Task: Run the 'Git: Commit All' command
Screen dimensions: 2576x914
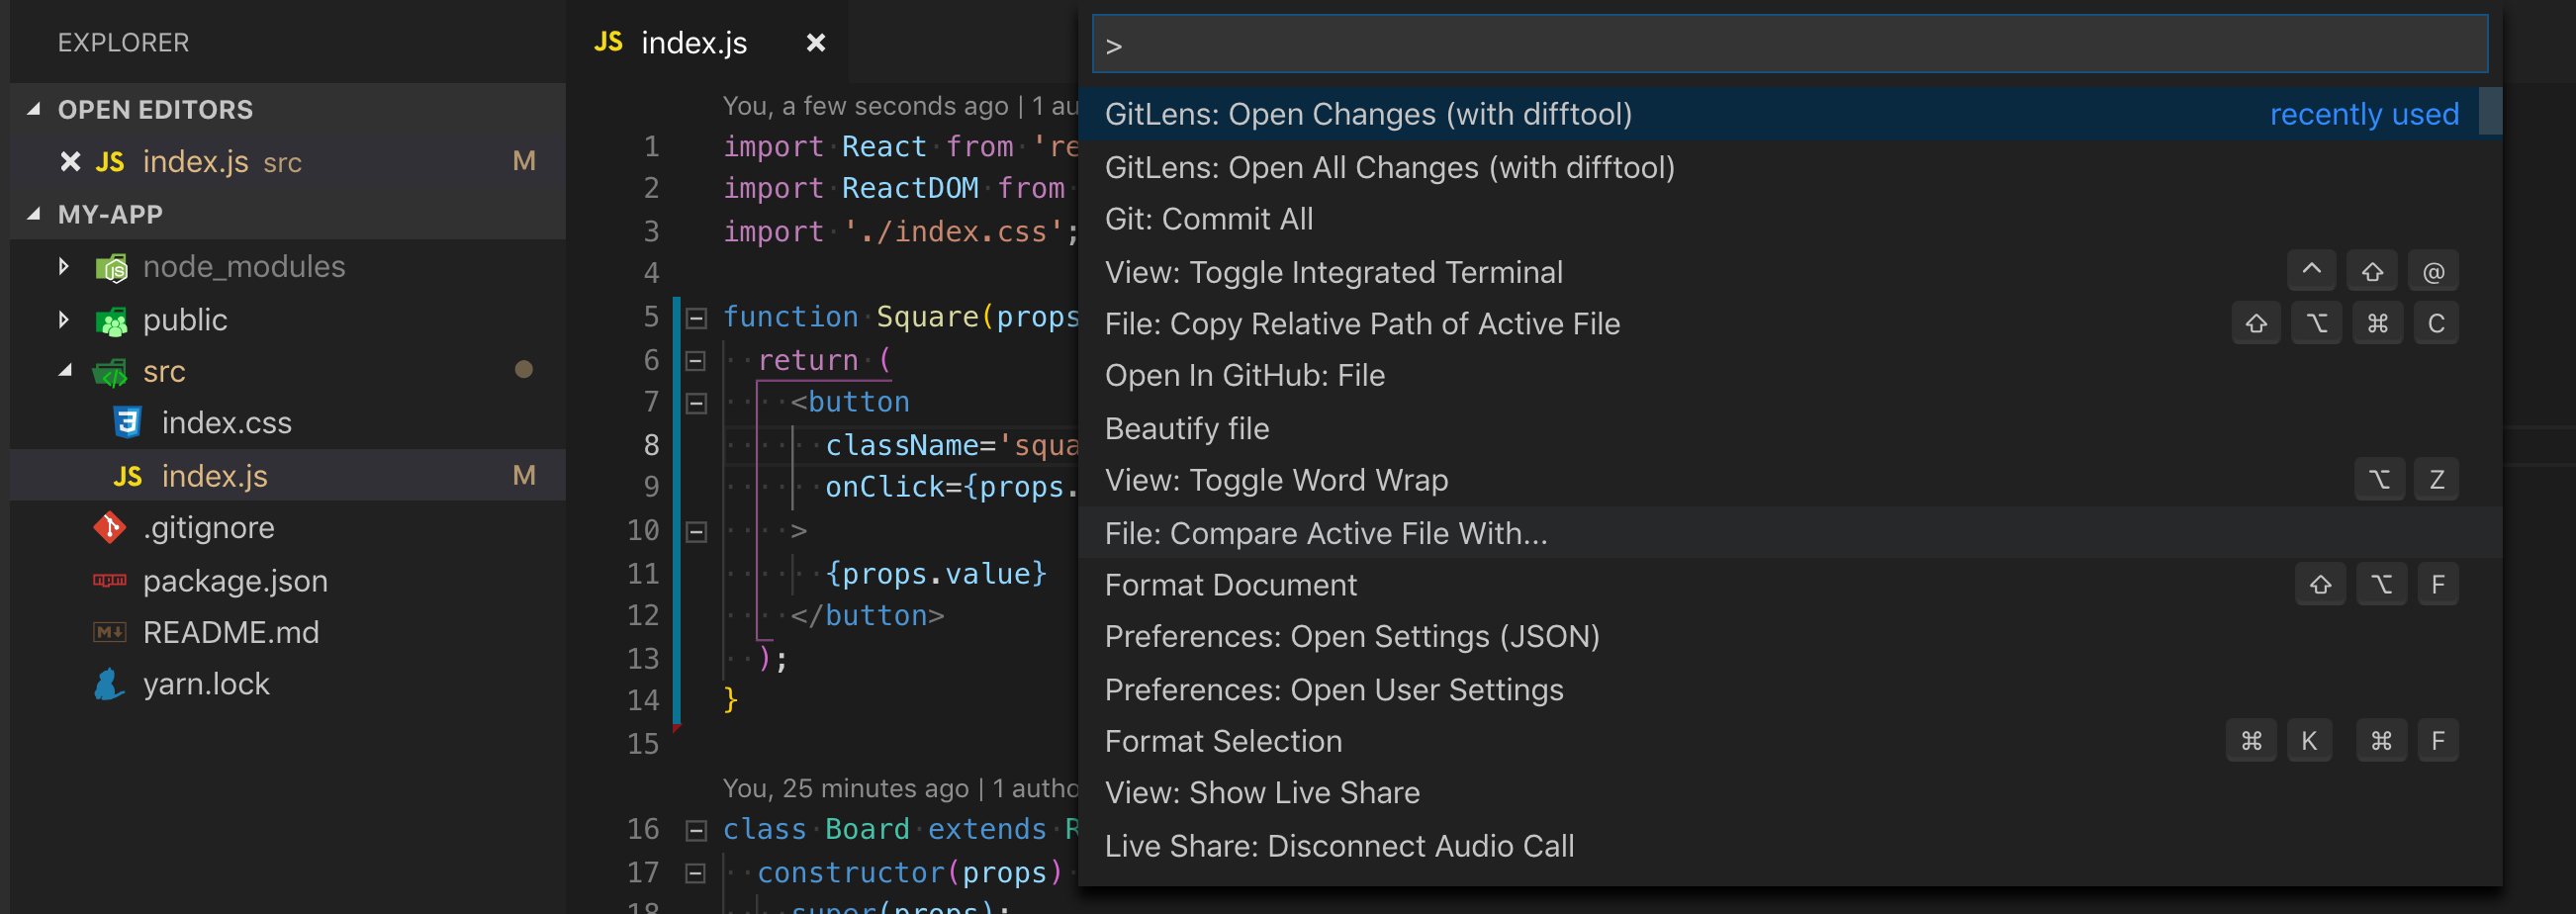Action: pos(1209,219)
